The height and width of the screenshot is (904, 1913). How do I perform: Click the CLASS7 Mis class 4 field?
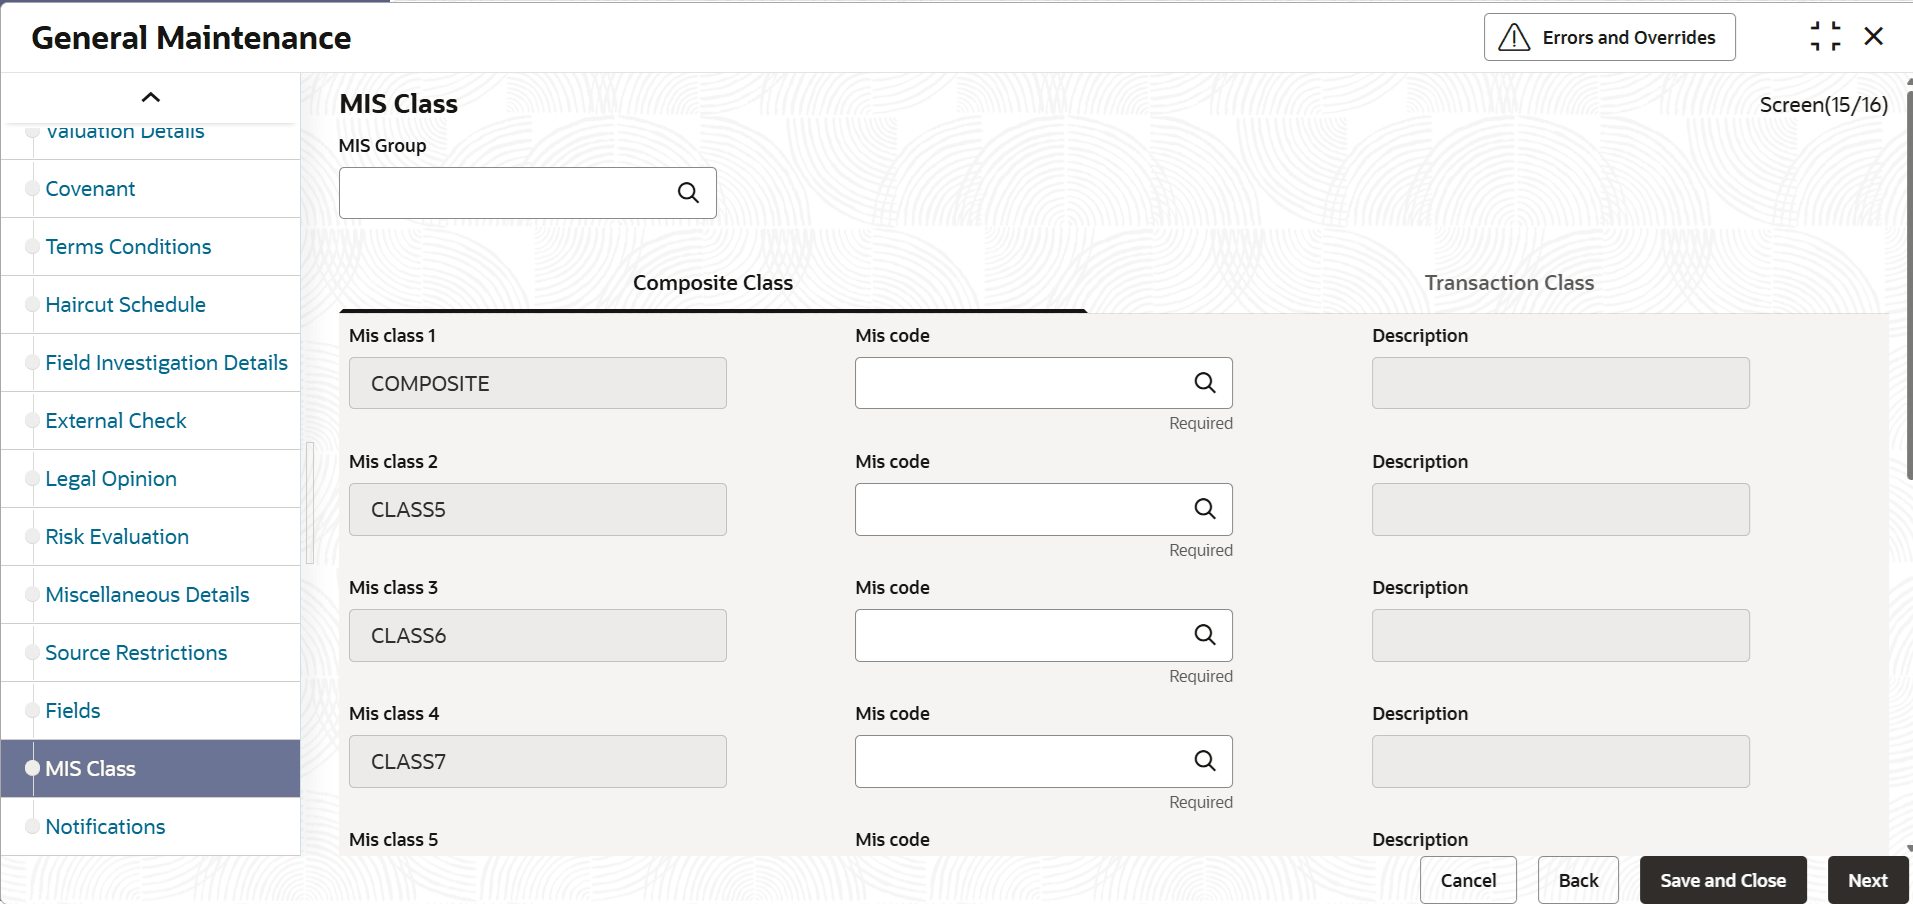[x=538, y=761]
